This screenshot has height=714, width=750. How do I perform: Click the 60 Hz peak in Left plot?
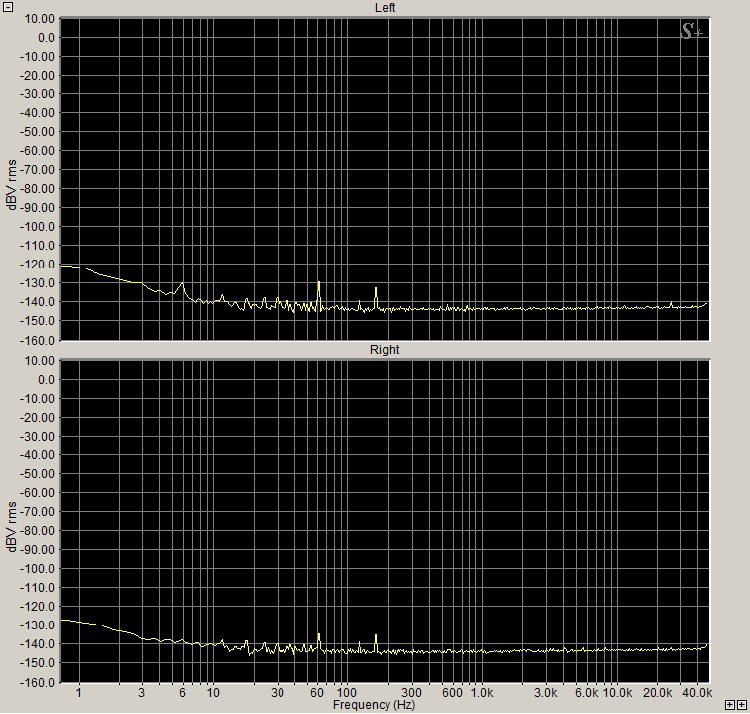coord(319,283)
